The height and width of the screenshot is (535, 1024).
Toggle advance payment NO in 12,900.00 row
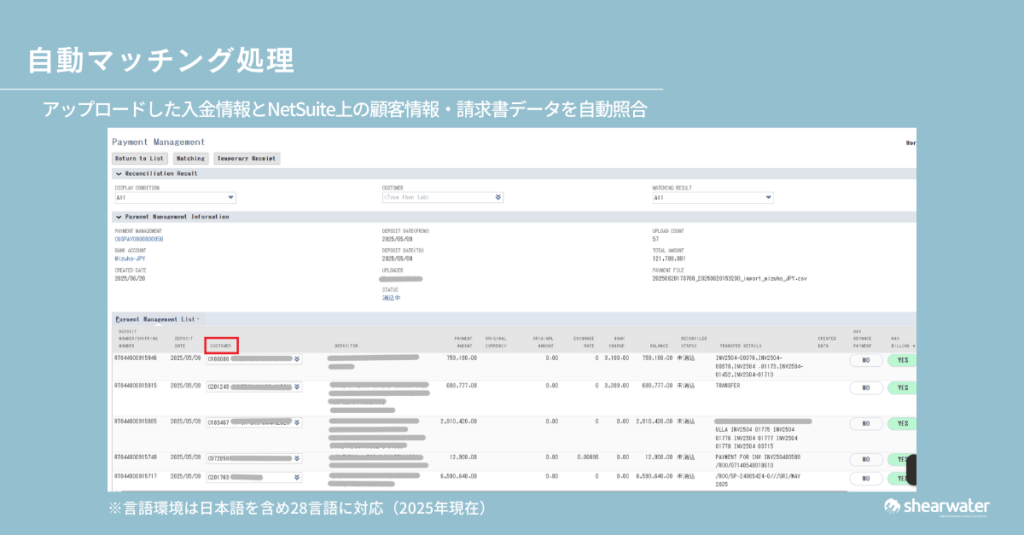point(866,460)
